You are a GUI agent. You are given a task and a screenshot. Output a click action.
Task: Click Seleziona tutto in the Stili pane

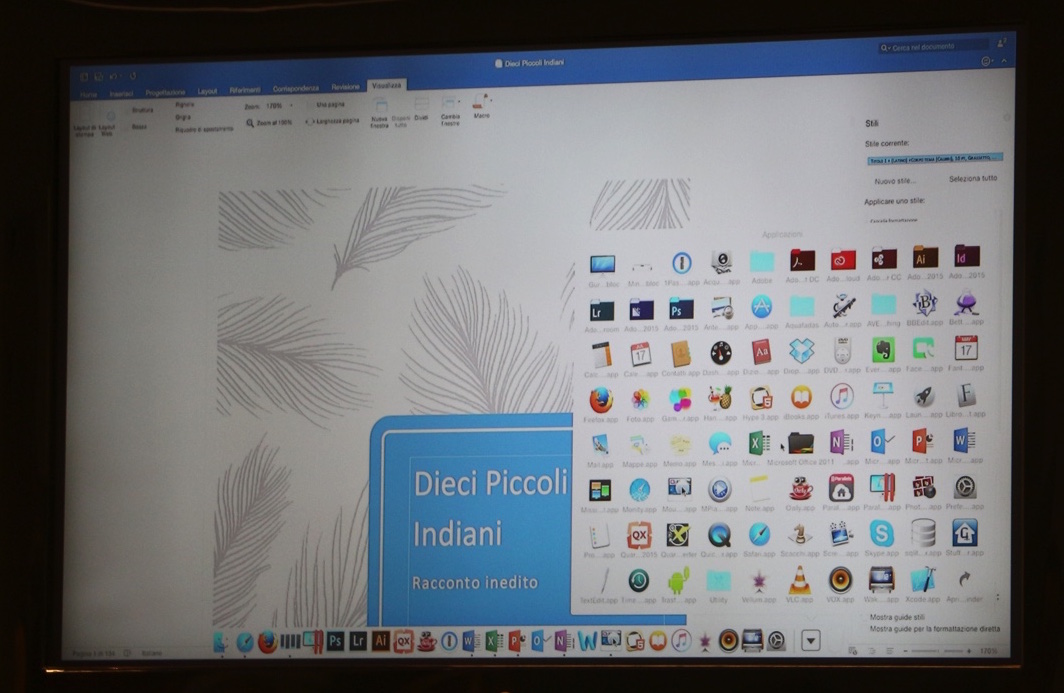(972, 179)
